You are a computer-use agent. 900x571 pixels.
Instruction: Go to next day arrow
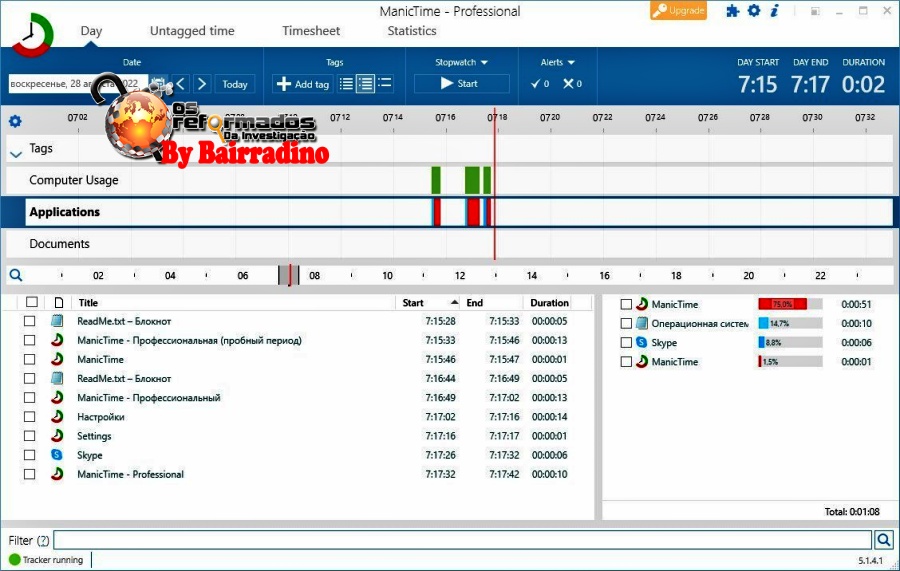201,84
